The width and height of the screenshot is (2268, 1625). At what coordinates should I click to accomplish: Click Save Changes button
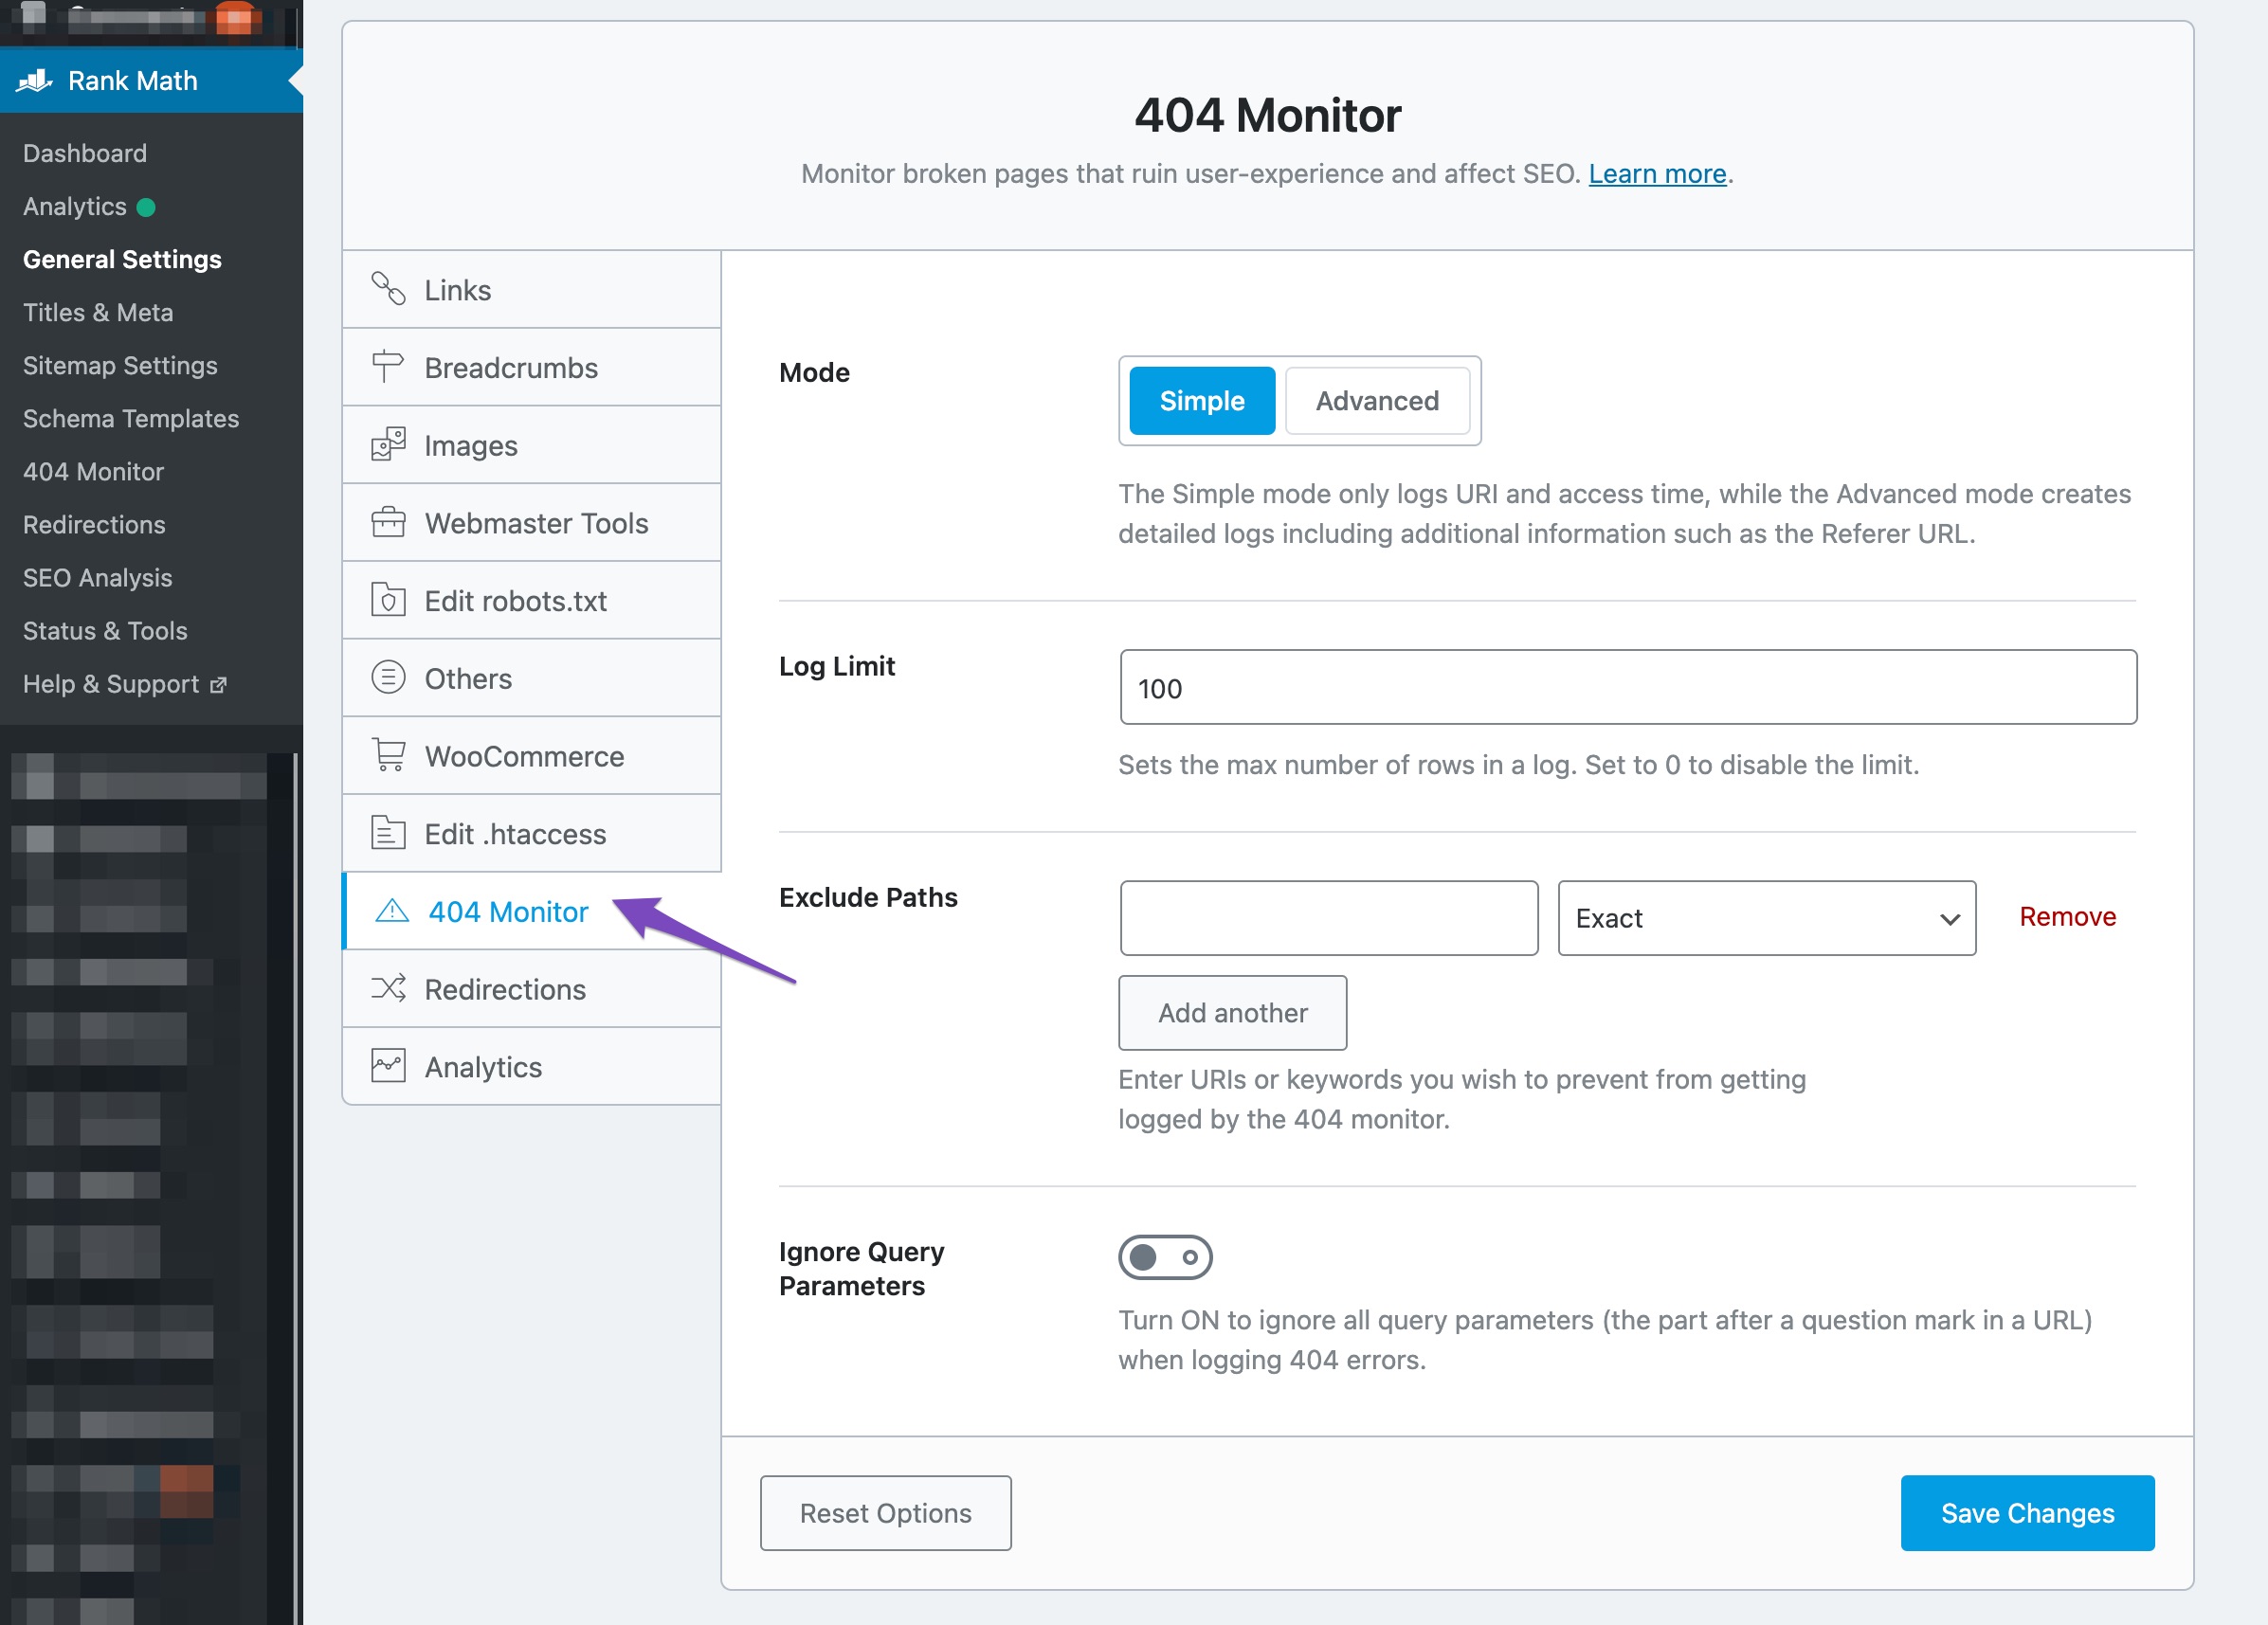point(2026,1512)
